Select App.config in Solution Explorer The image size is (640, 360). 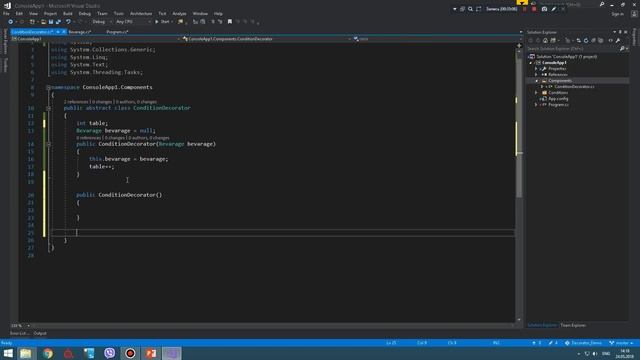click(x=558, y=99)
